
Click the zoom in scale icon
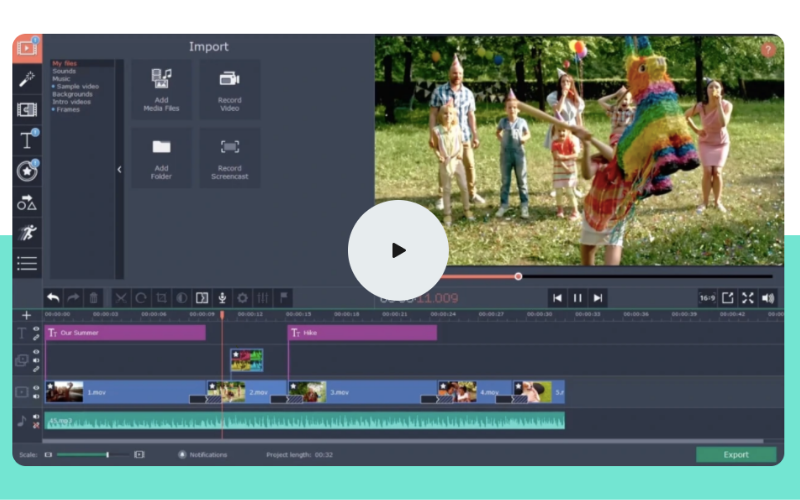click(x=139, y=455)
